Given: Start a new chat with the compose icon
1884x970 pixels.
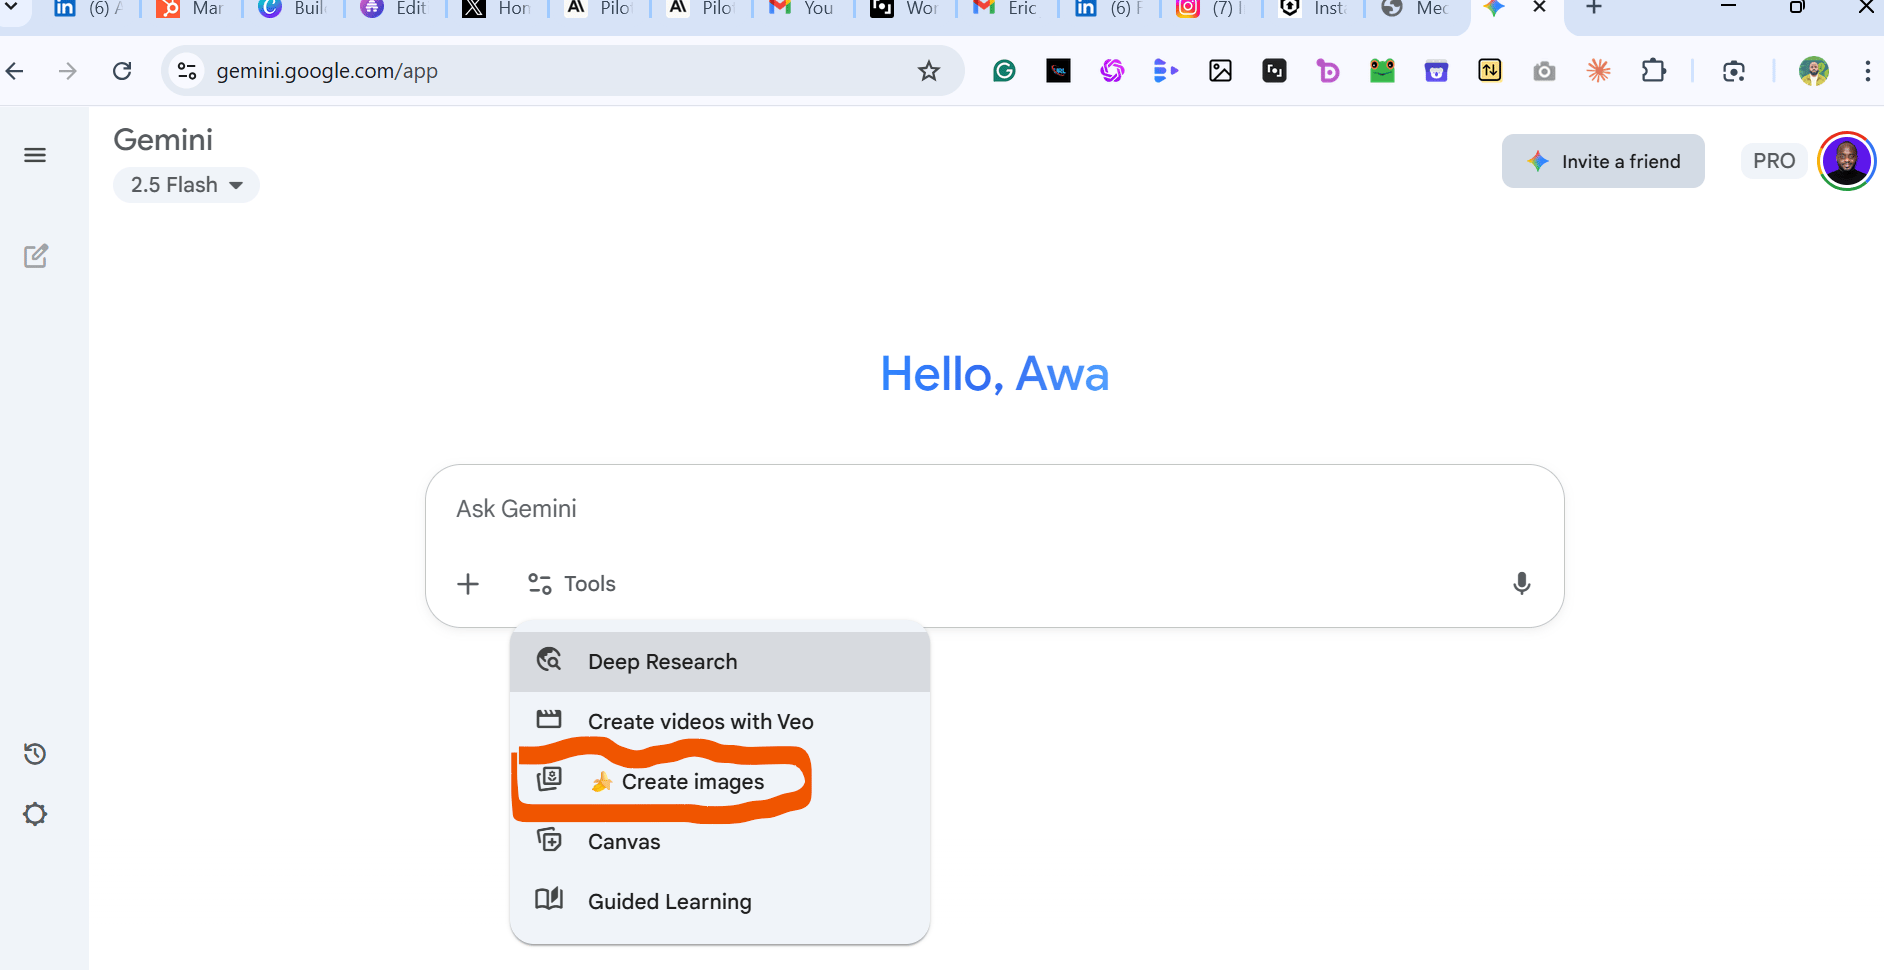Looking at the screenshot, I should tap(36, 256).
